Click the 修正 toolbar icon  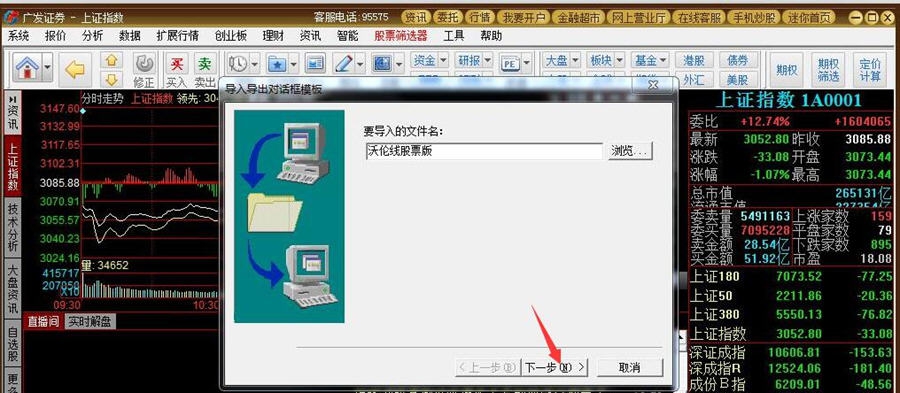click(144, 69)
